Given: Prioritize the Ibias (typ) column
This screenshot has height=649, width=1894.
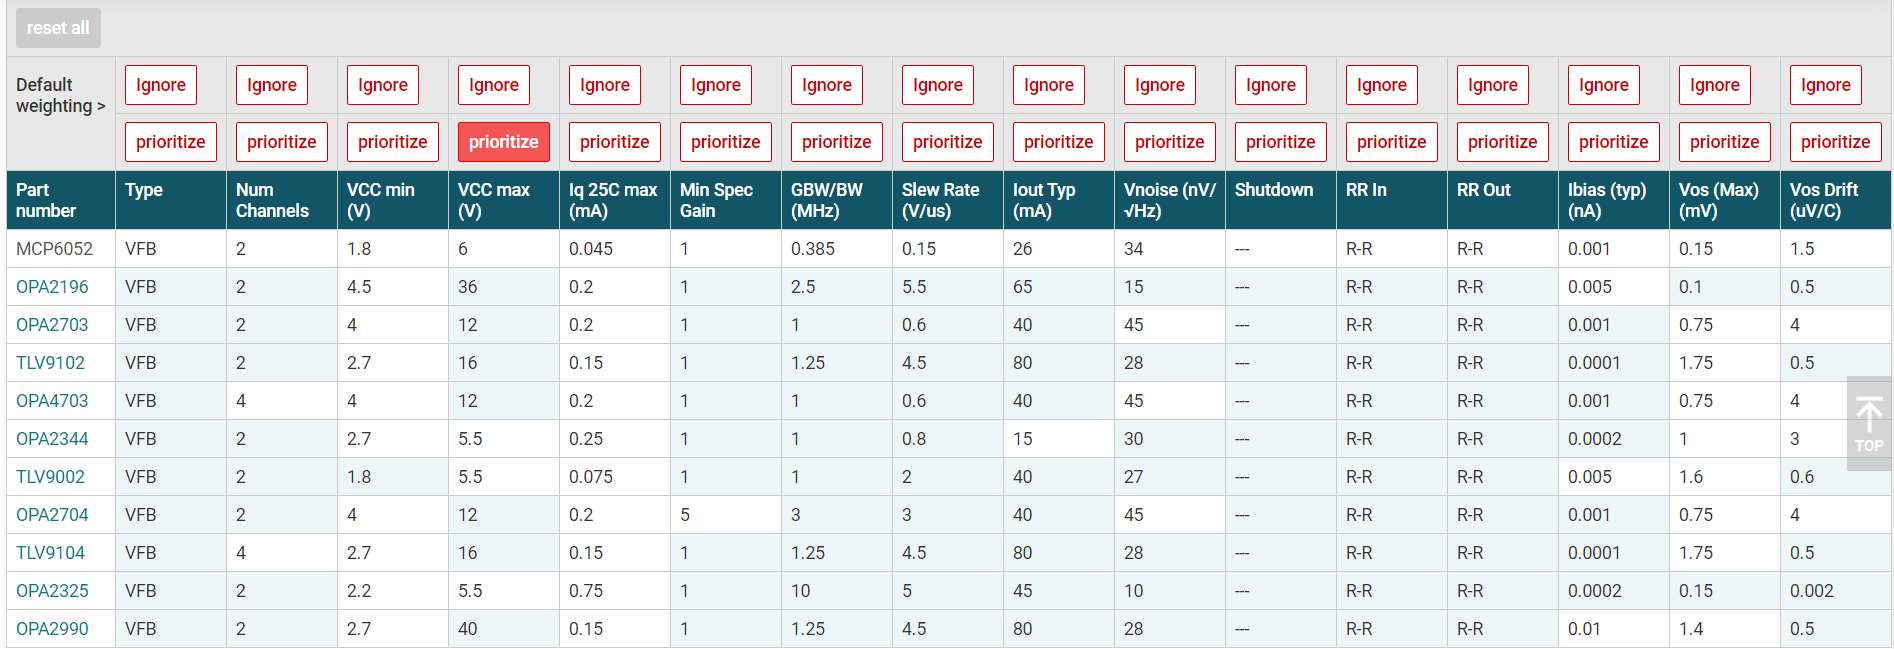Looking at the screenshot, I should coord(1613,142).
